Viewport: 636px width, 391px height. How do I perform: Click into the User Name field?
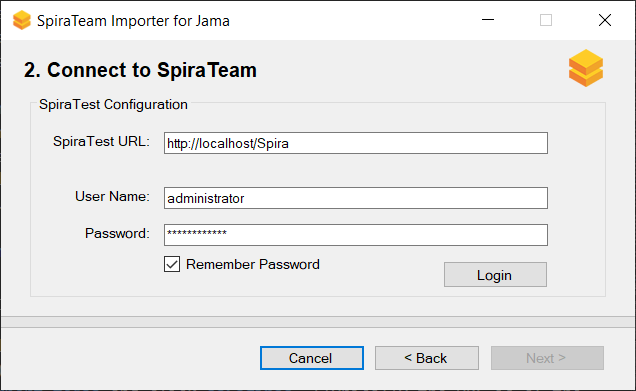coord(356,198)
